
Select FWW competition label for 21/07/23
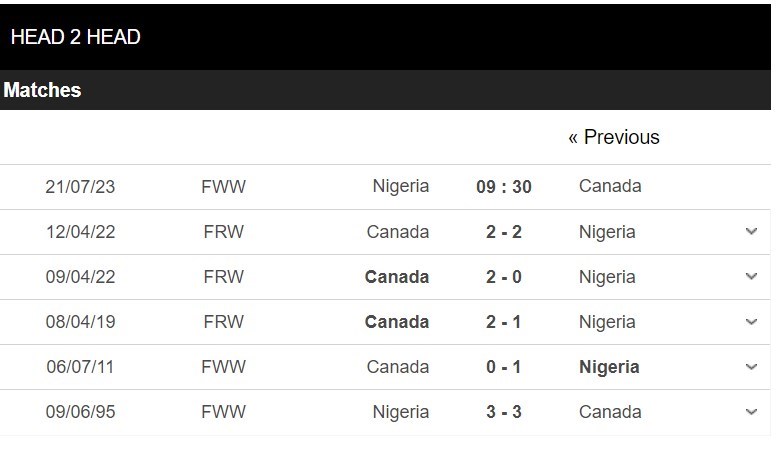click(223, 187)
